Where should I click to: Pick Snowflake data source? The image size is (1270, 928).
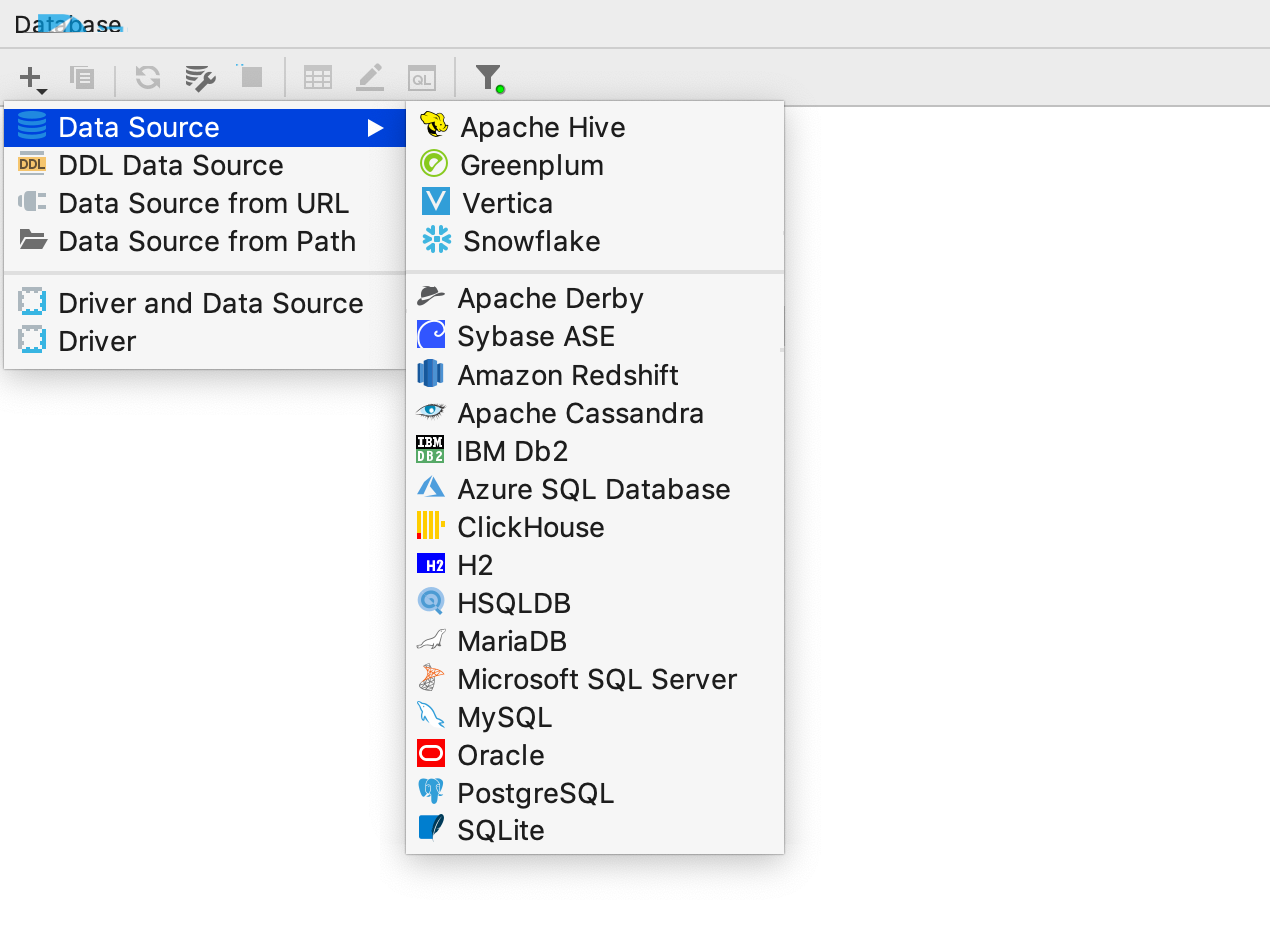595,241
